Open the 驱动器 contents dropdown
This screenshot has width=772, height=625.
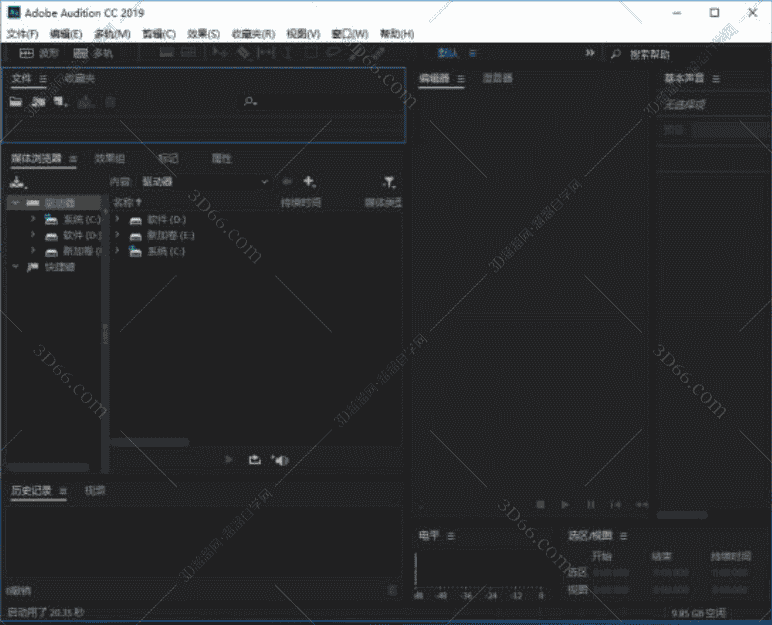click(204, 182)
